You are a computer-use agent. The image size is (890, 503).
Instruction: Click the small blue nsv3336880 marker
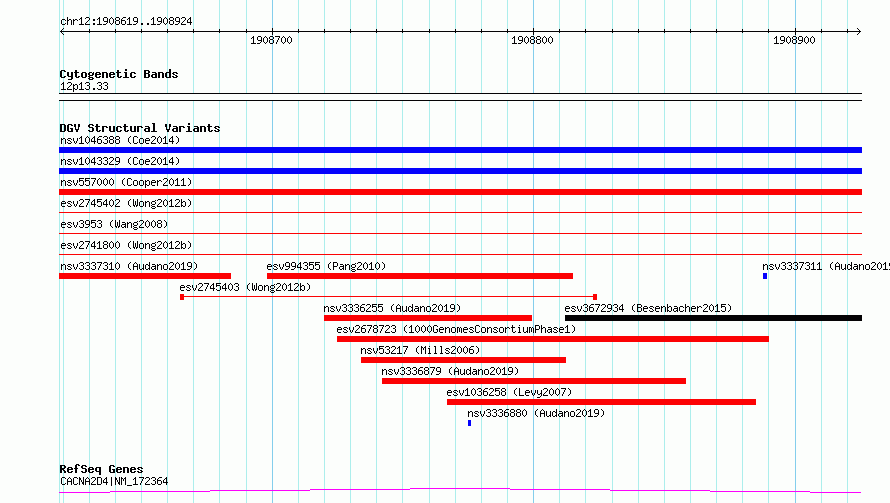(469, 423)
